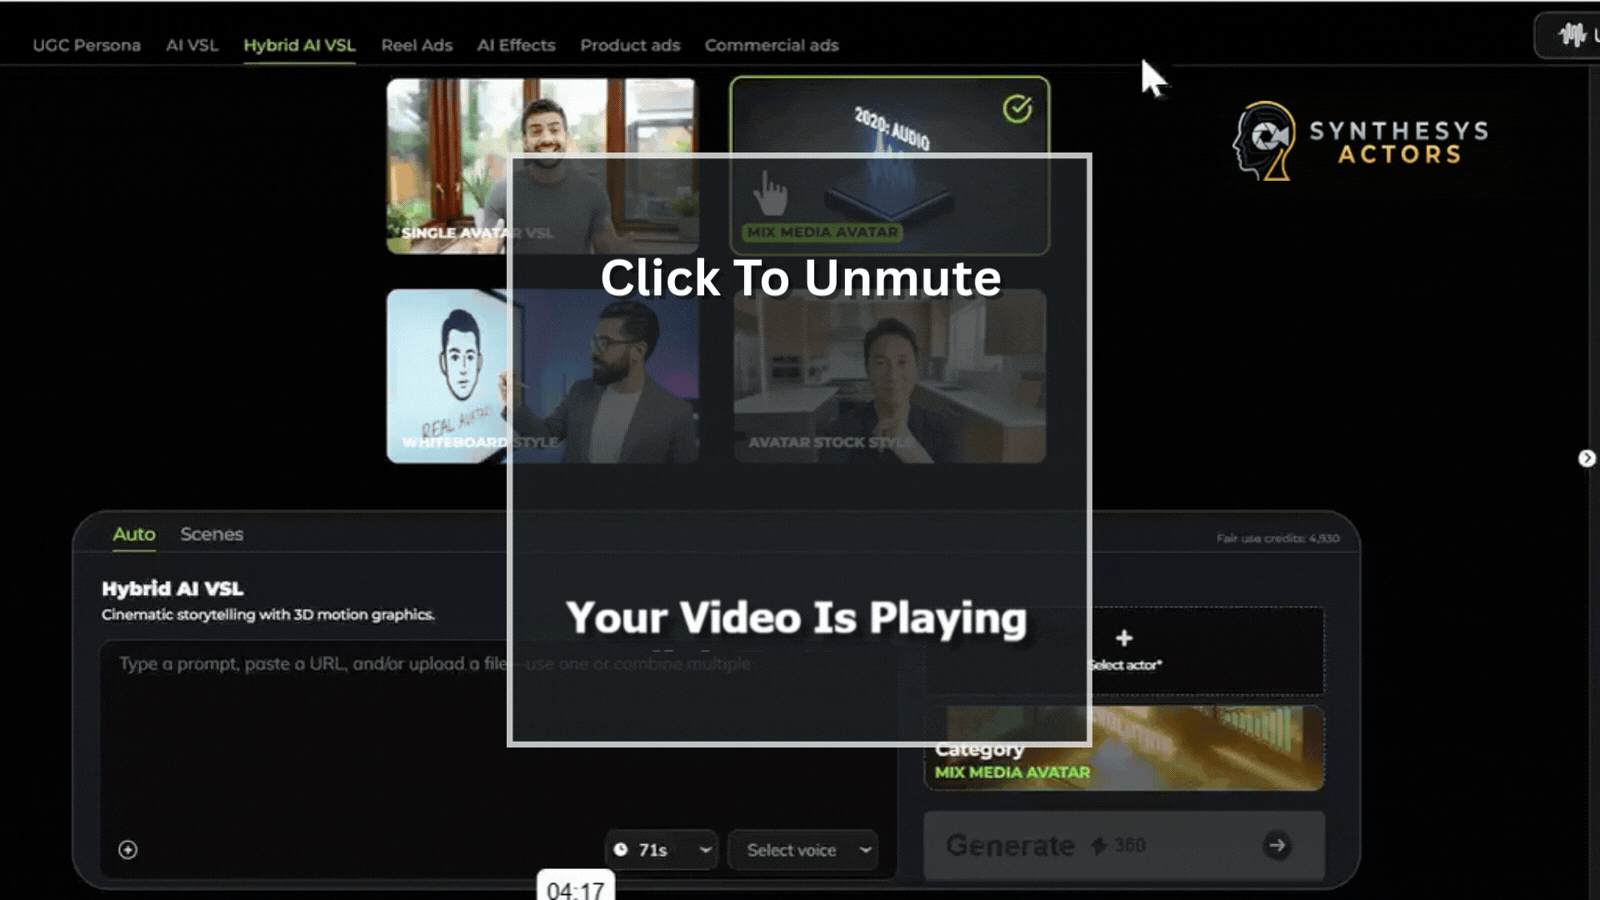Click the Fair use credits text
The height and width of the screenshot is (900, 1600).
point(1278,538)
